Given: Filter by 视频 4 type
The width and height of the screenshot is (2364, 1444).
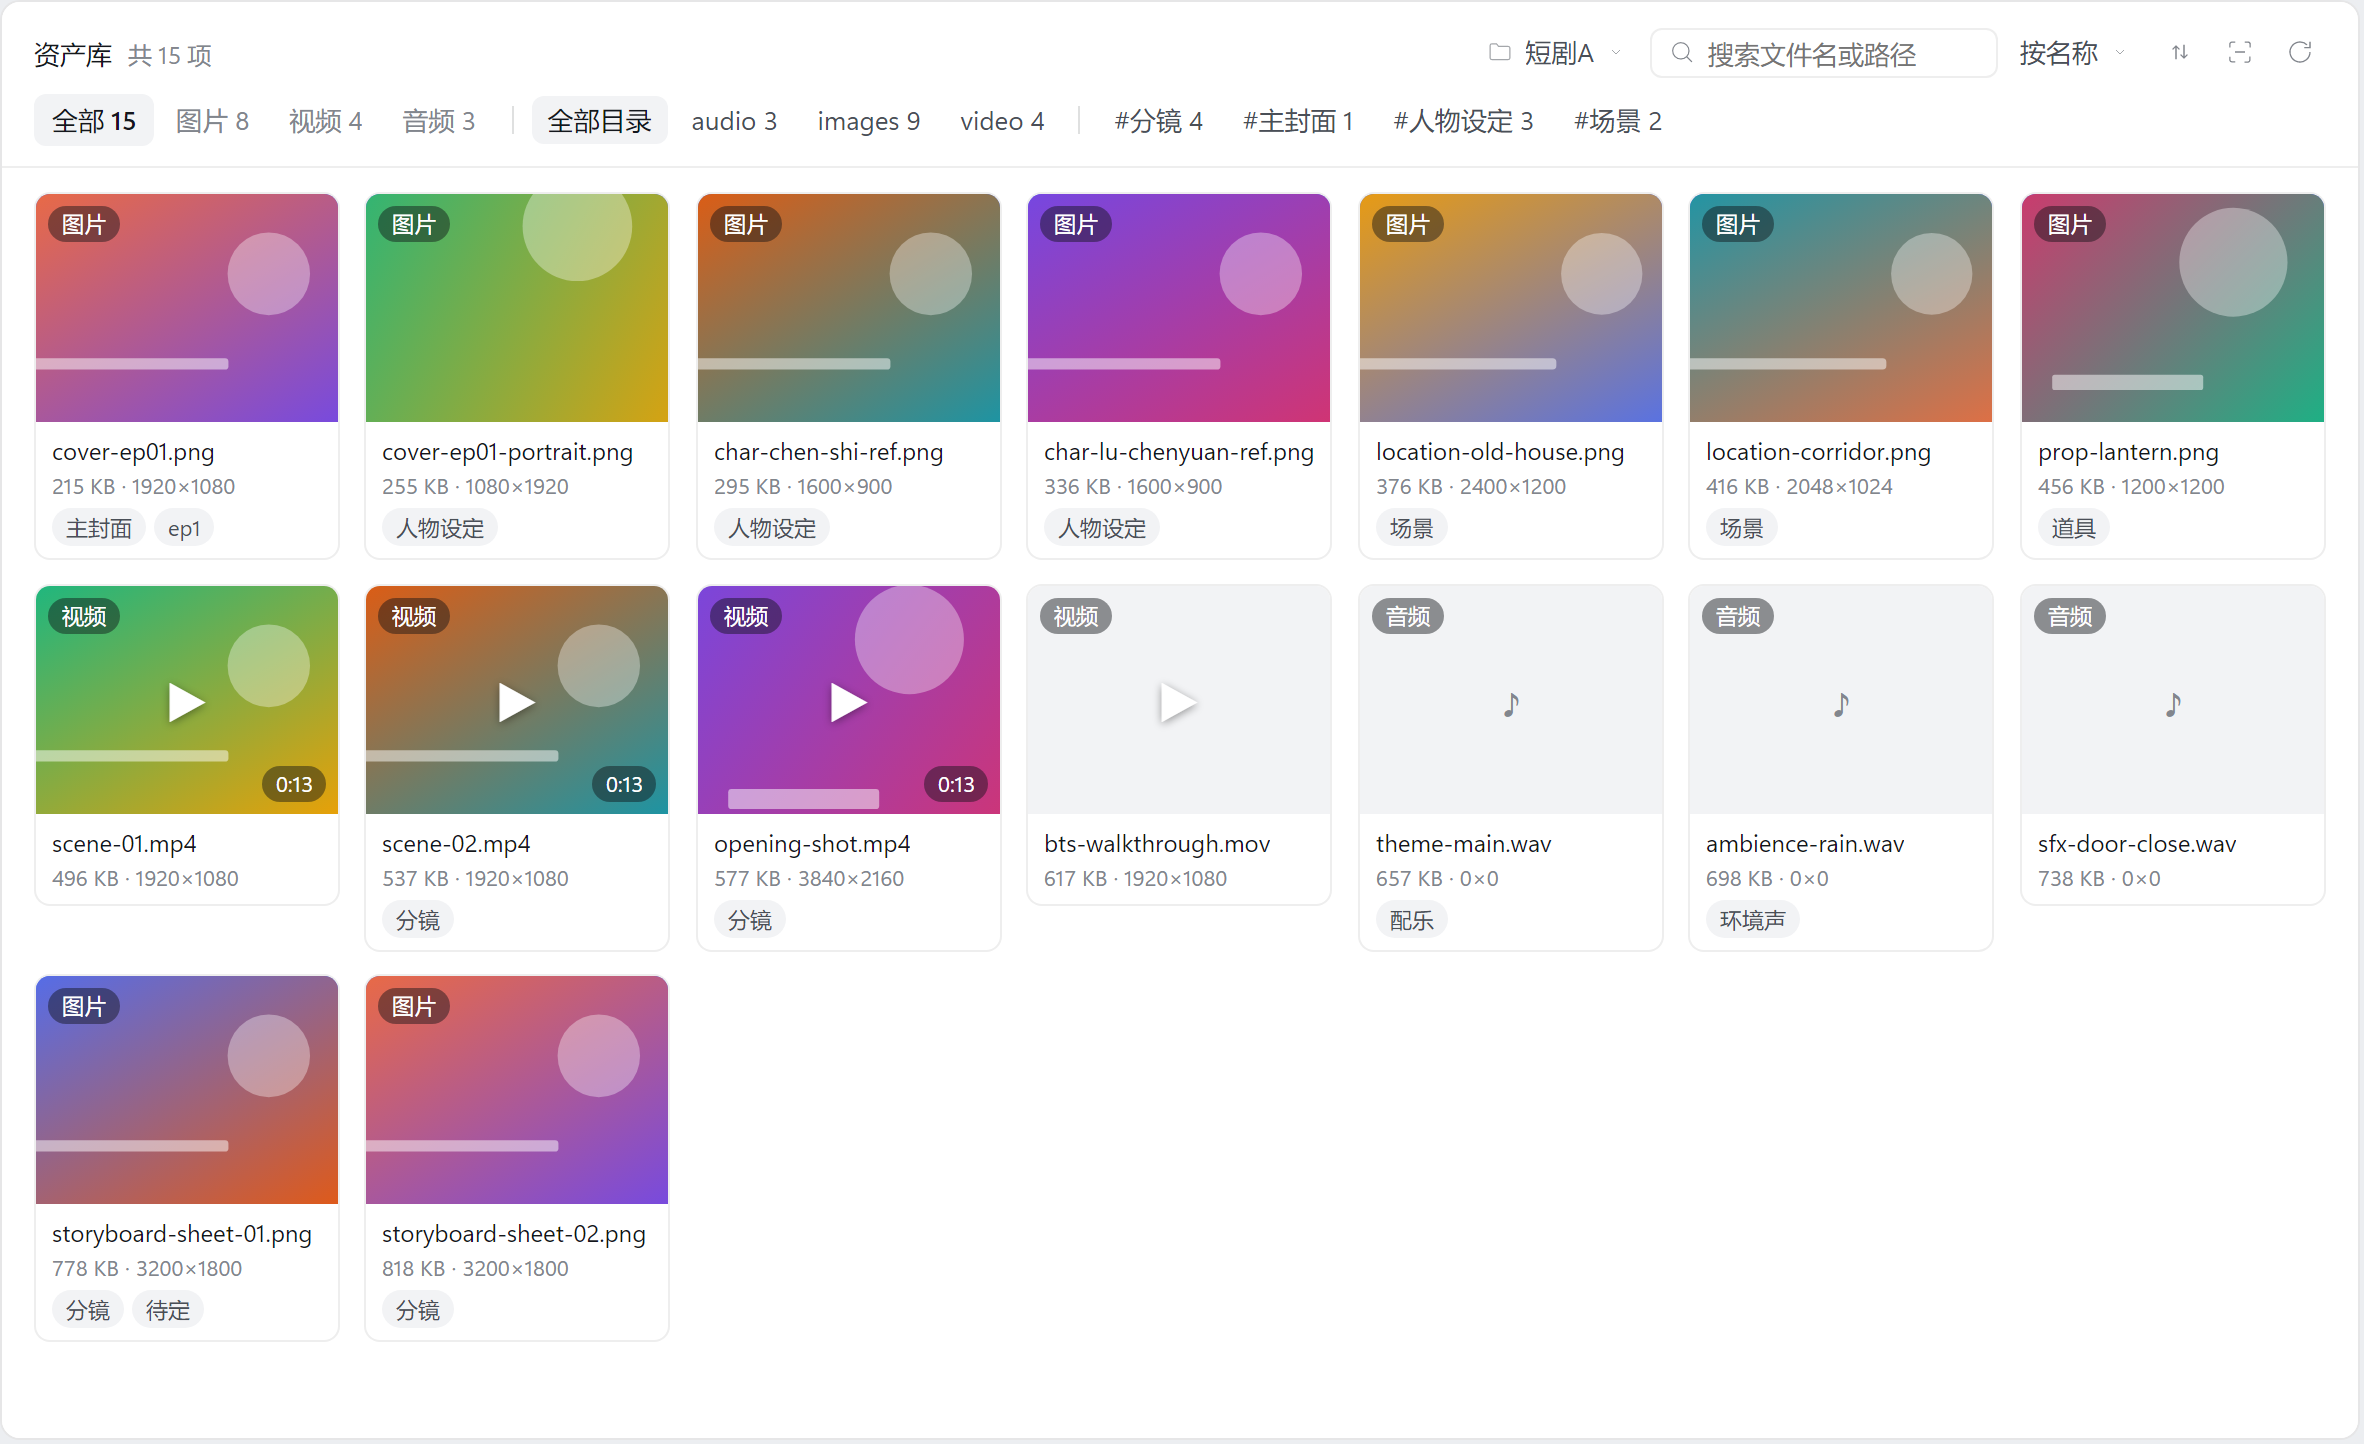Looking at the screenshot, I should [325, 121].
